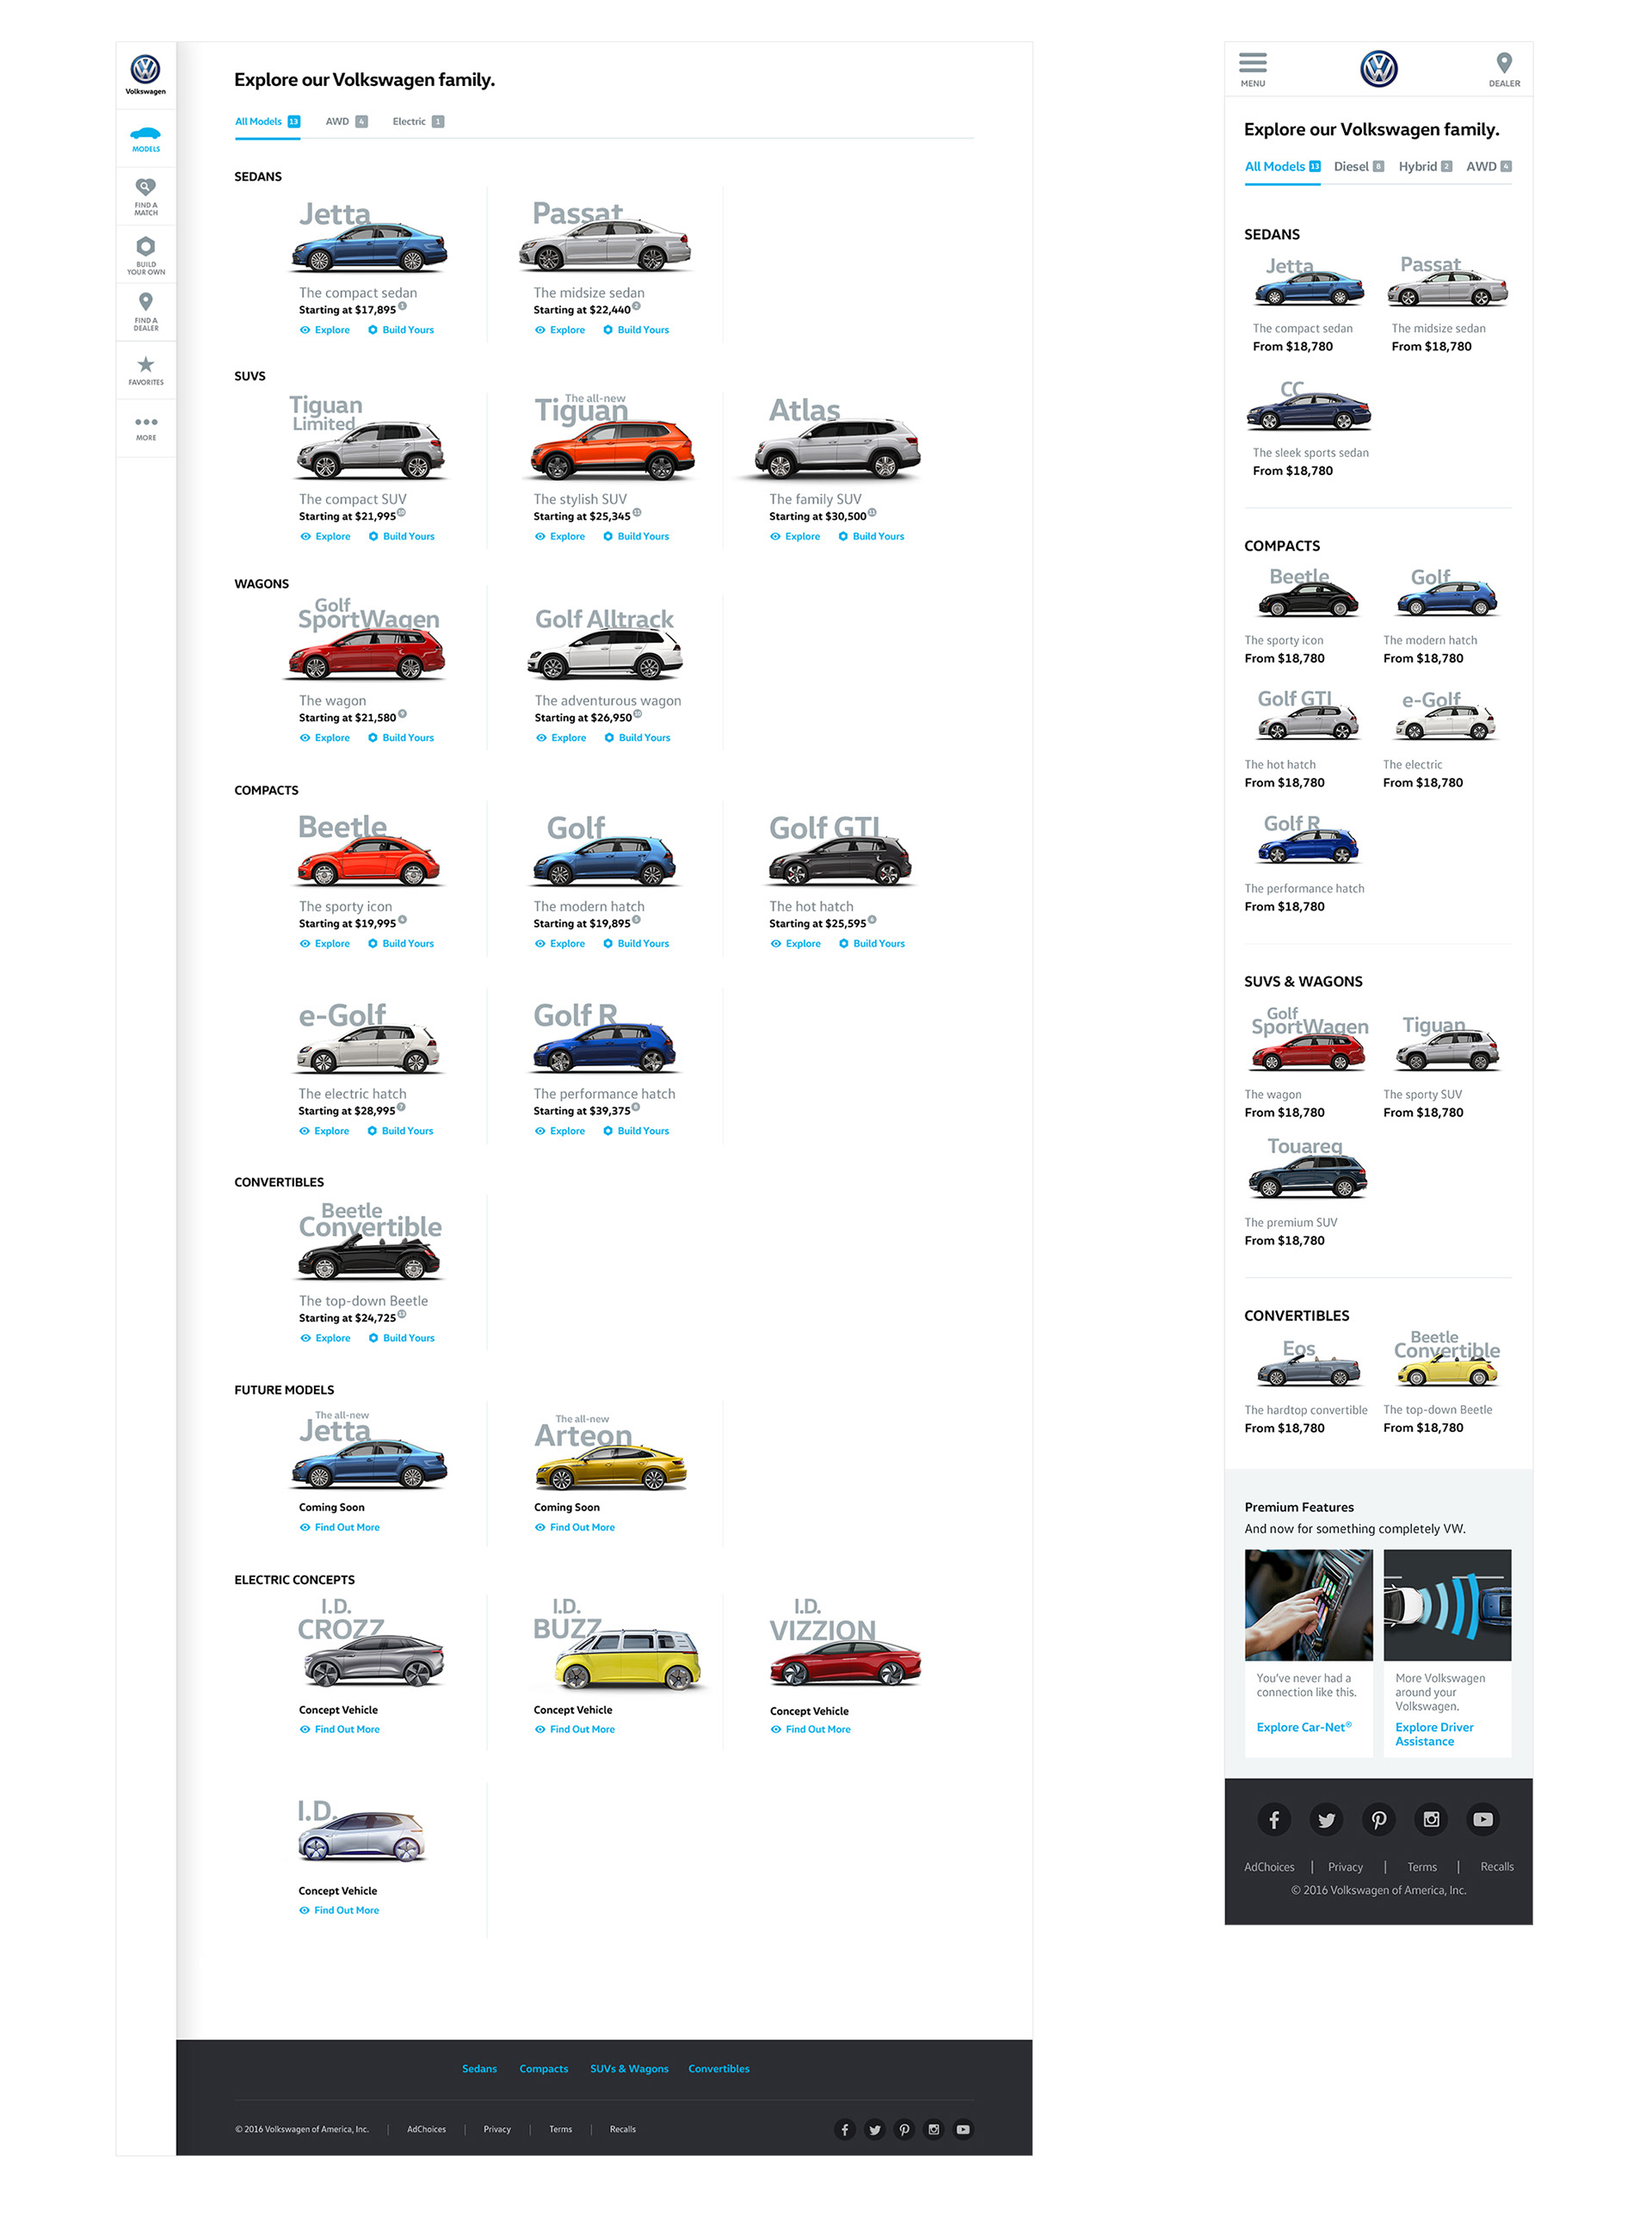Click the Convertibles desktop footer link

[x=718, y=2068]
